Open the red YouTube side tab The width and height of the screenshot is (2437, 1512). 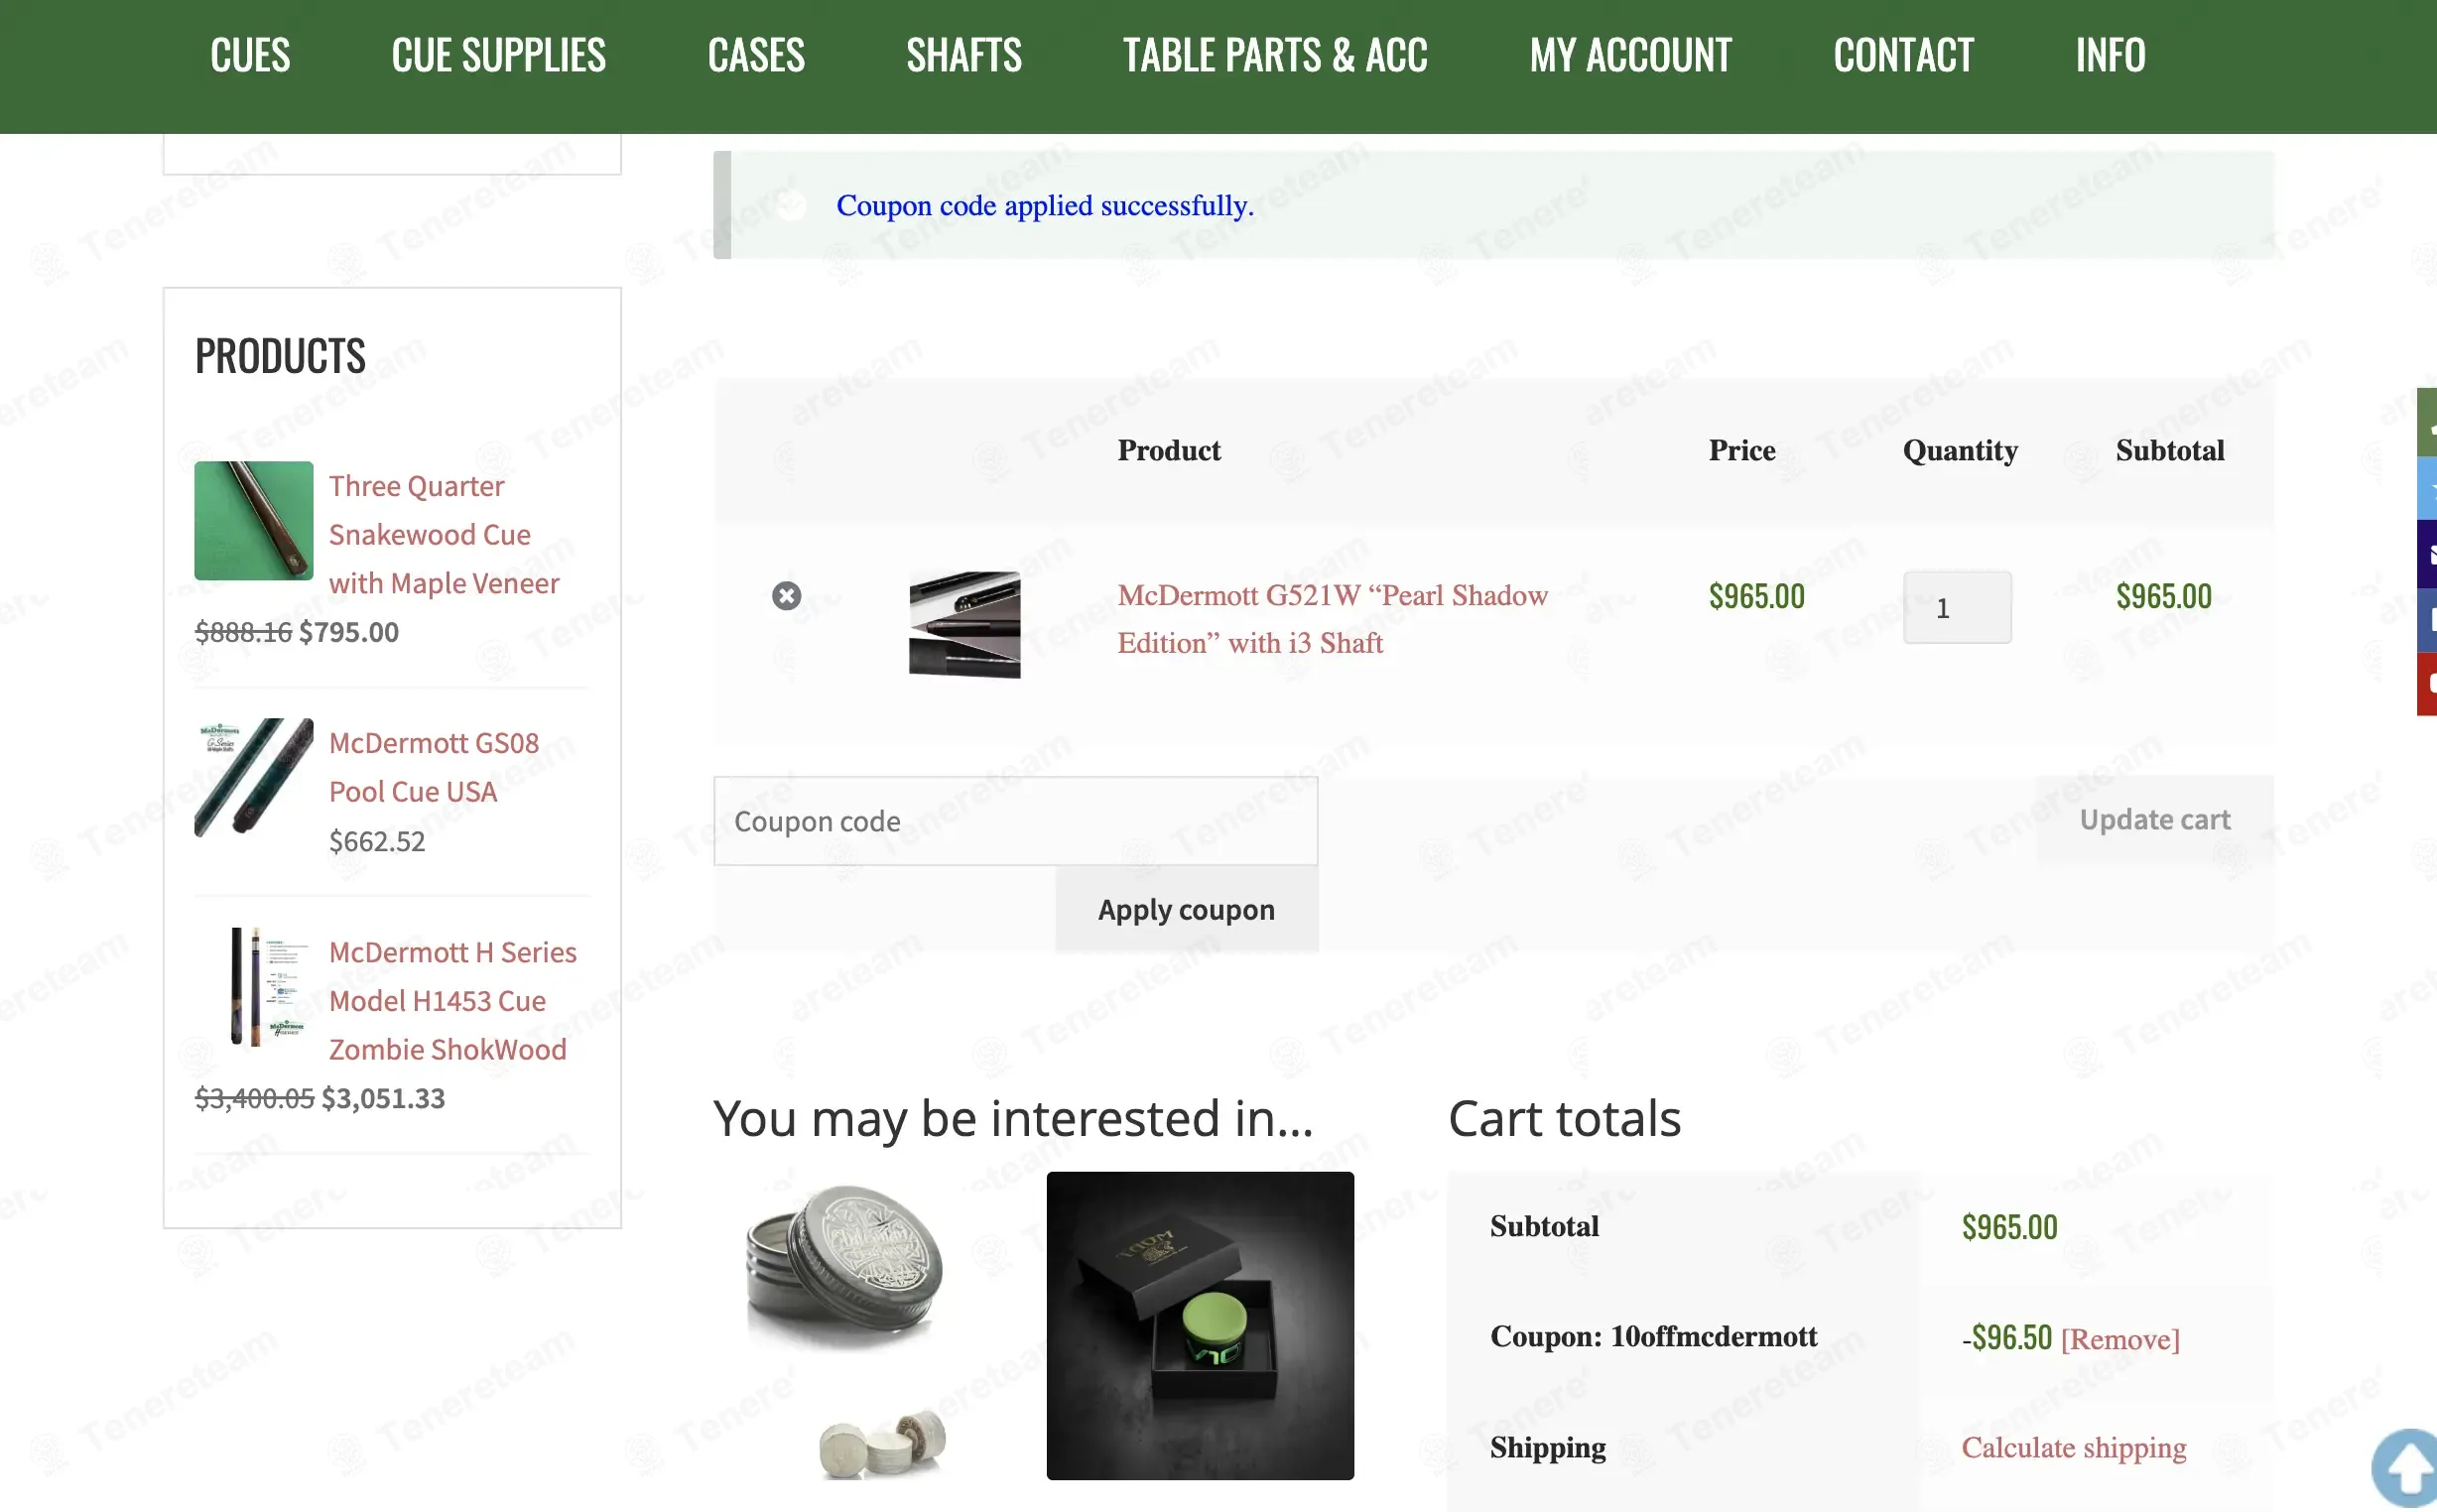click(2427, 684)
